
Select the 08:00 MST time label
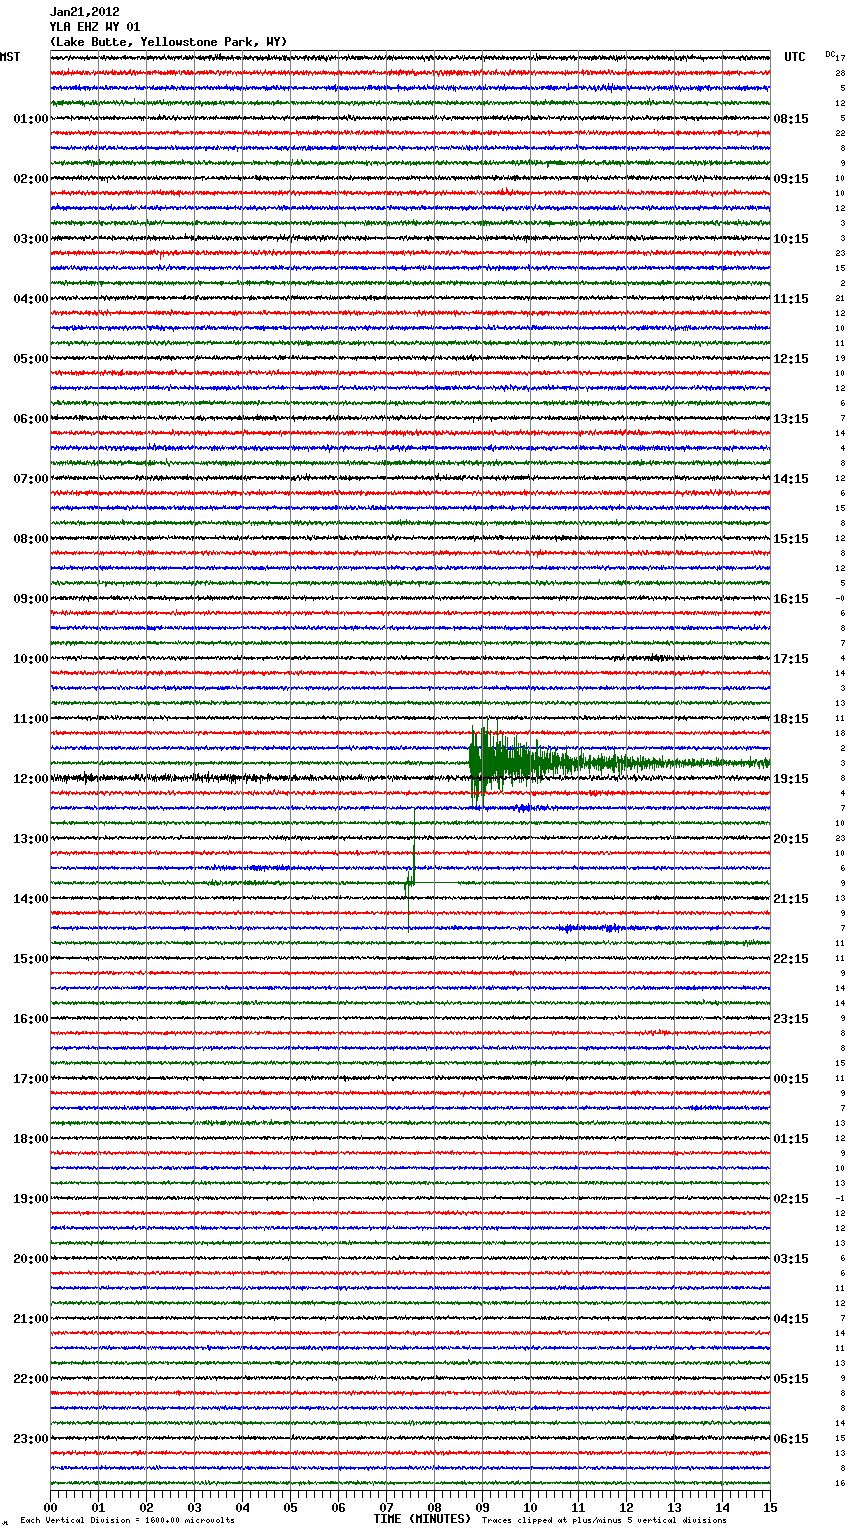[x=31, y=539]
